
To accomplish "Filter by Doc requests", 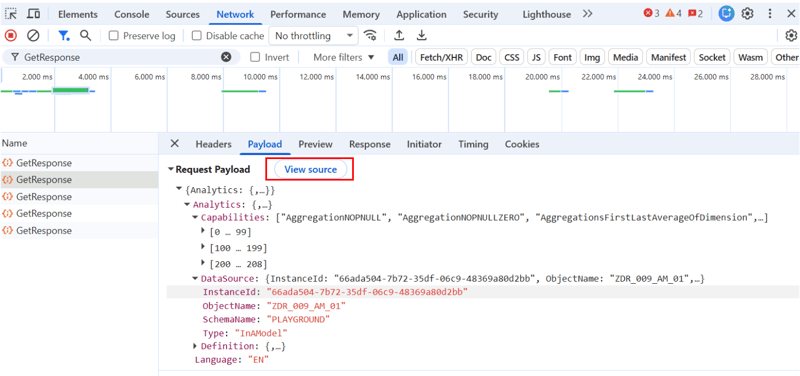I will coord(484,57).
